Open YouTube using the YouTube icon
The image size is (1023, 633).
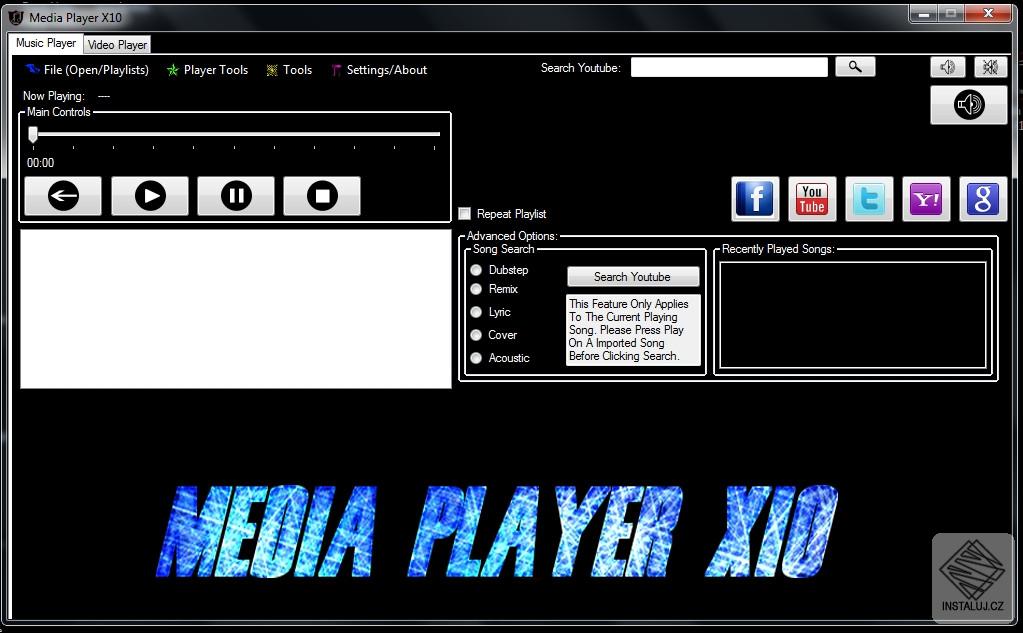pos(811,199)
